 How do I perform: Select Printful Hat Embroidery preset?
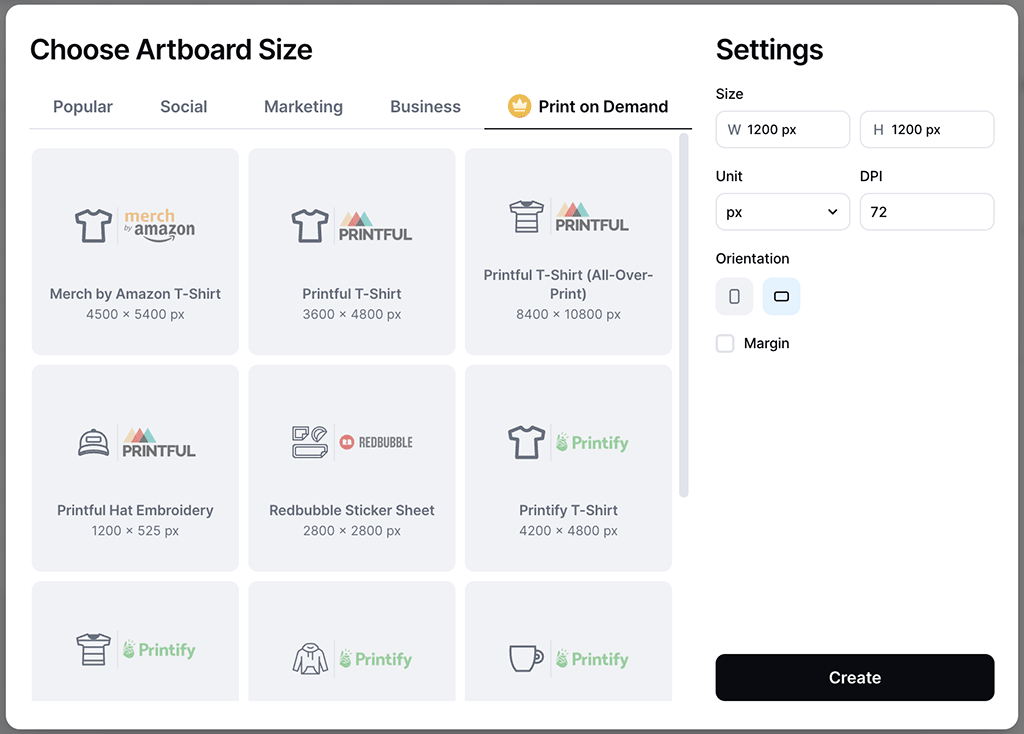[135, 468]
